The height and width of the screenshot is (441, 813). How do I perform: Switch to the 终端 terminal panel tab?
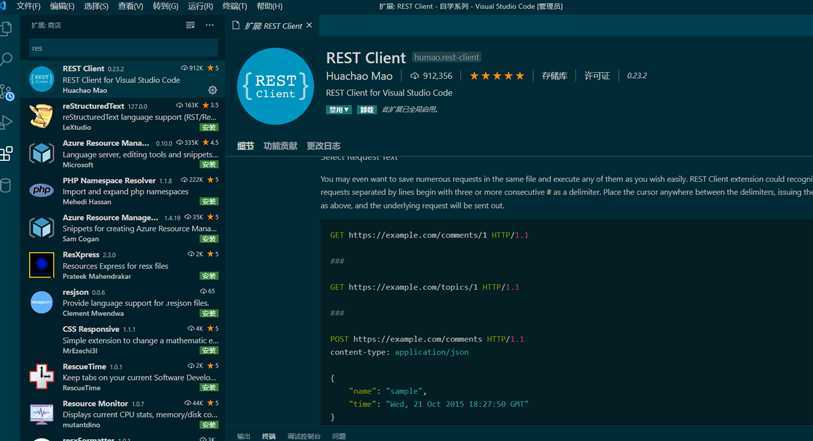[x=269, y=436]
